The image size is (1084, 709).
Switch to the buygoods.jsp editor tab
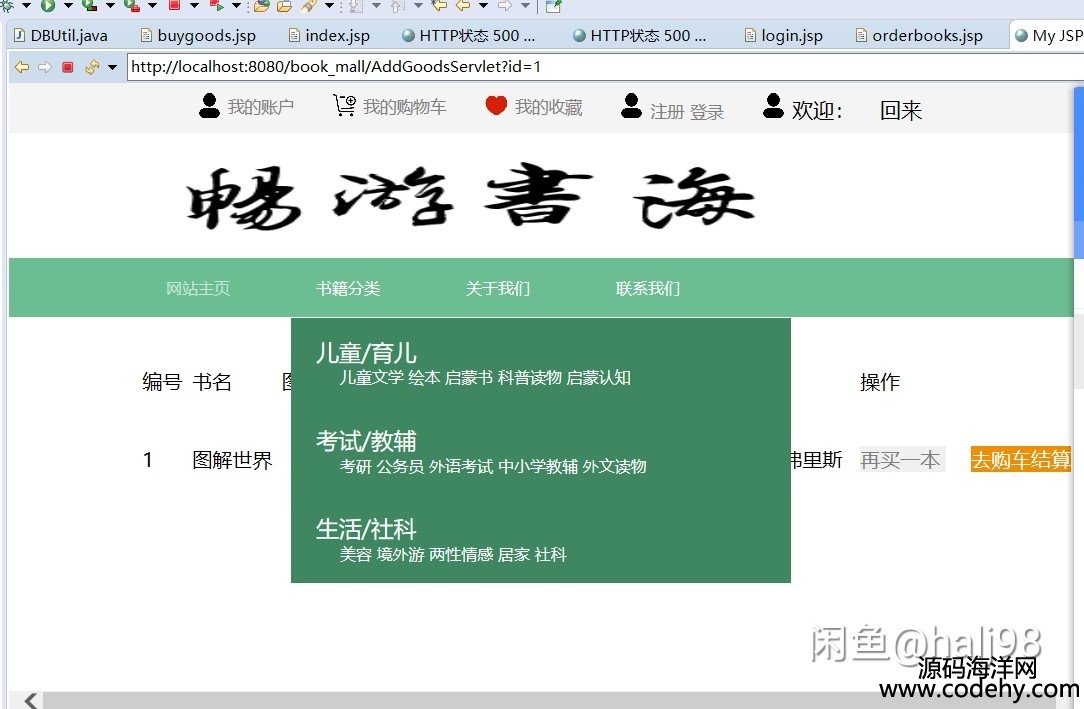198,35
